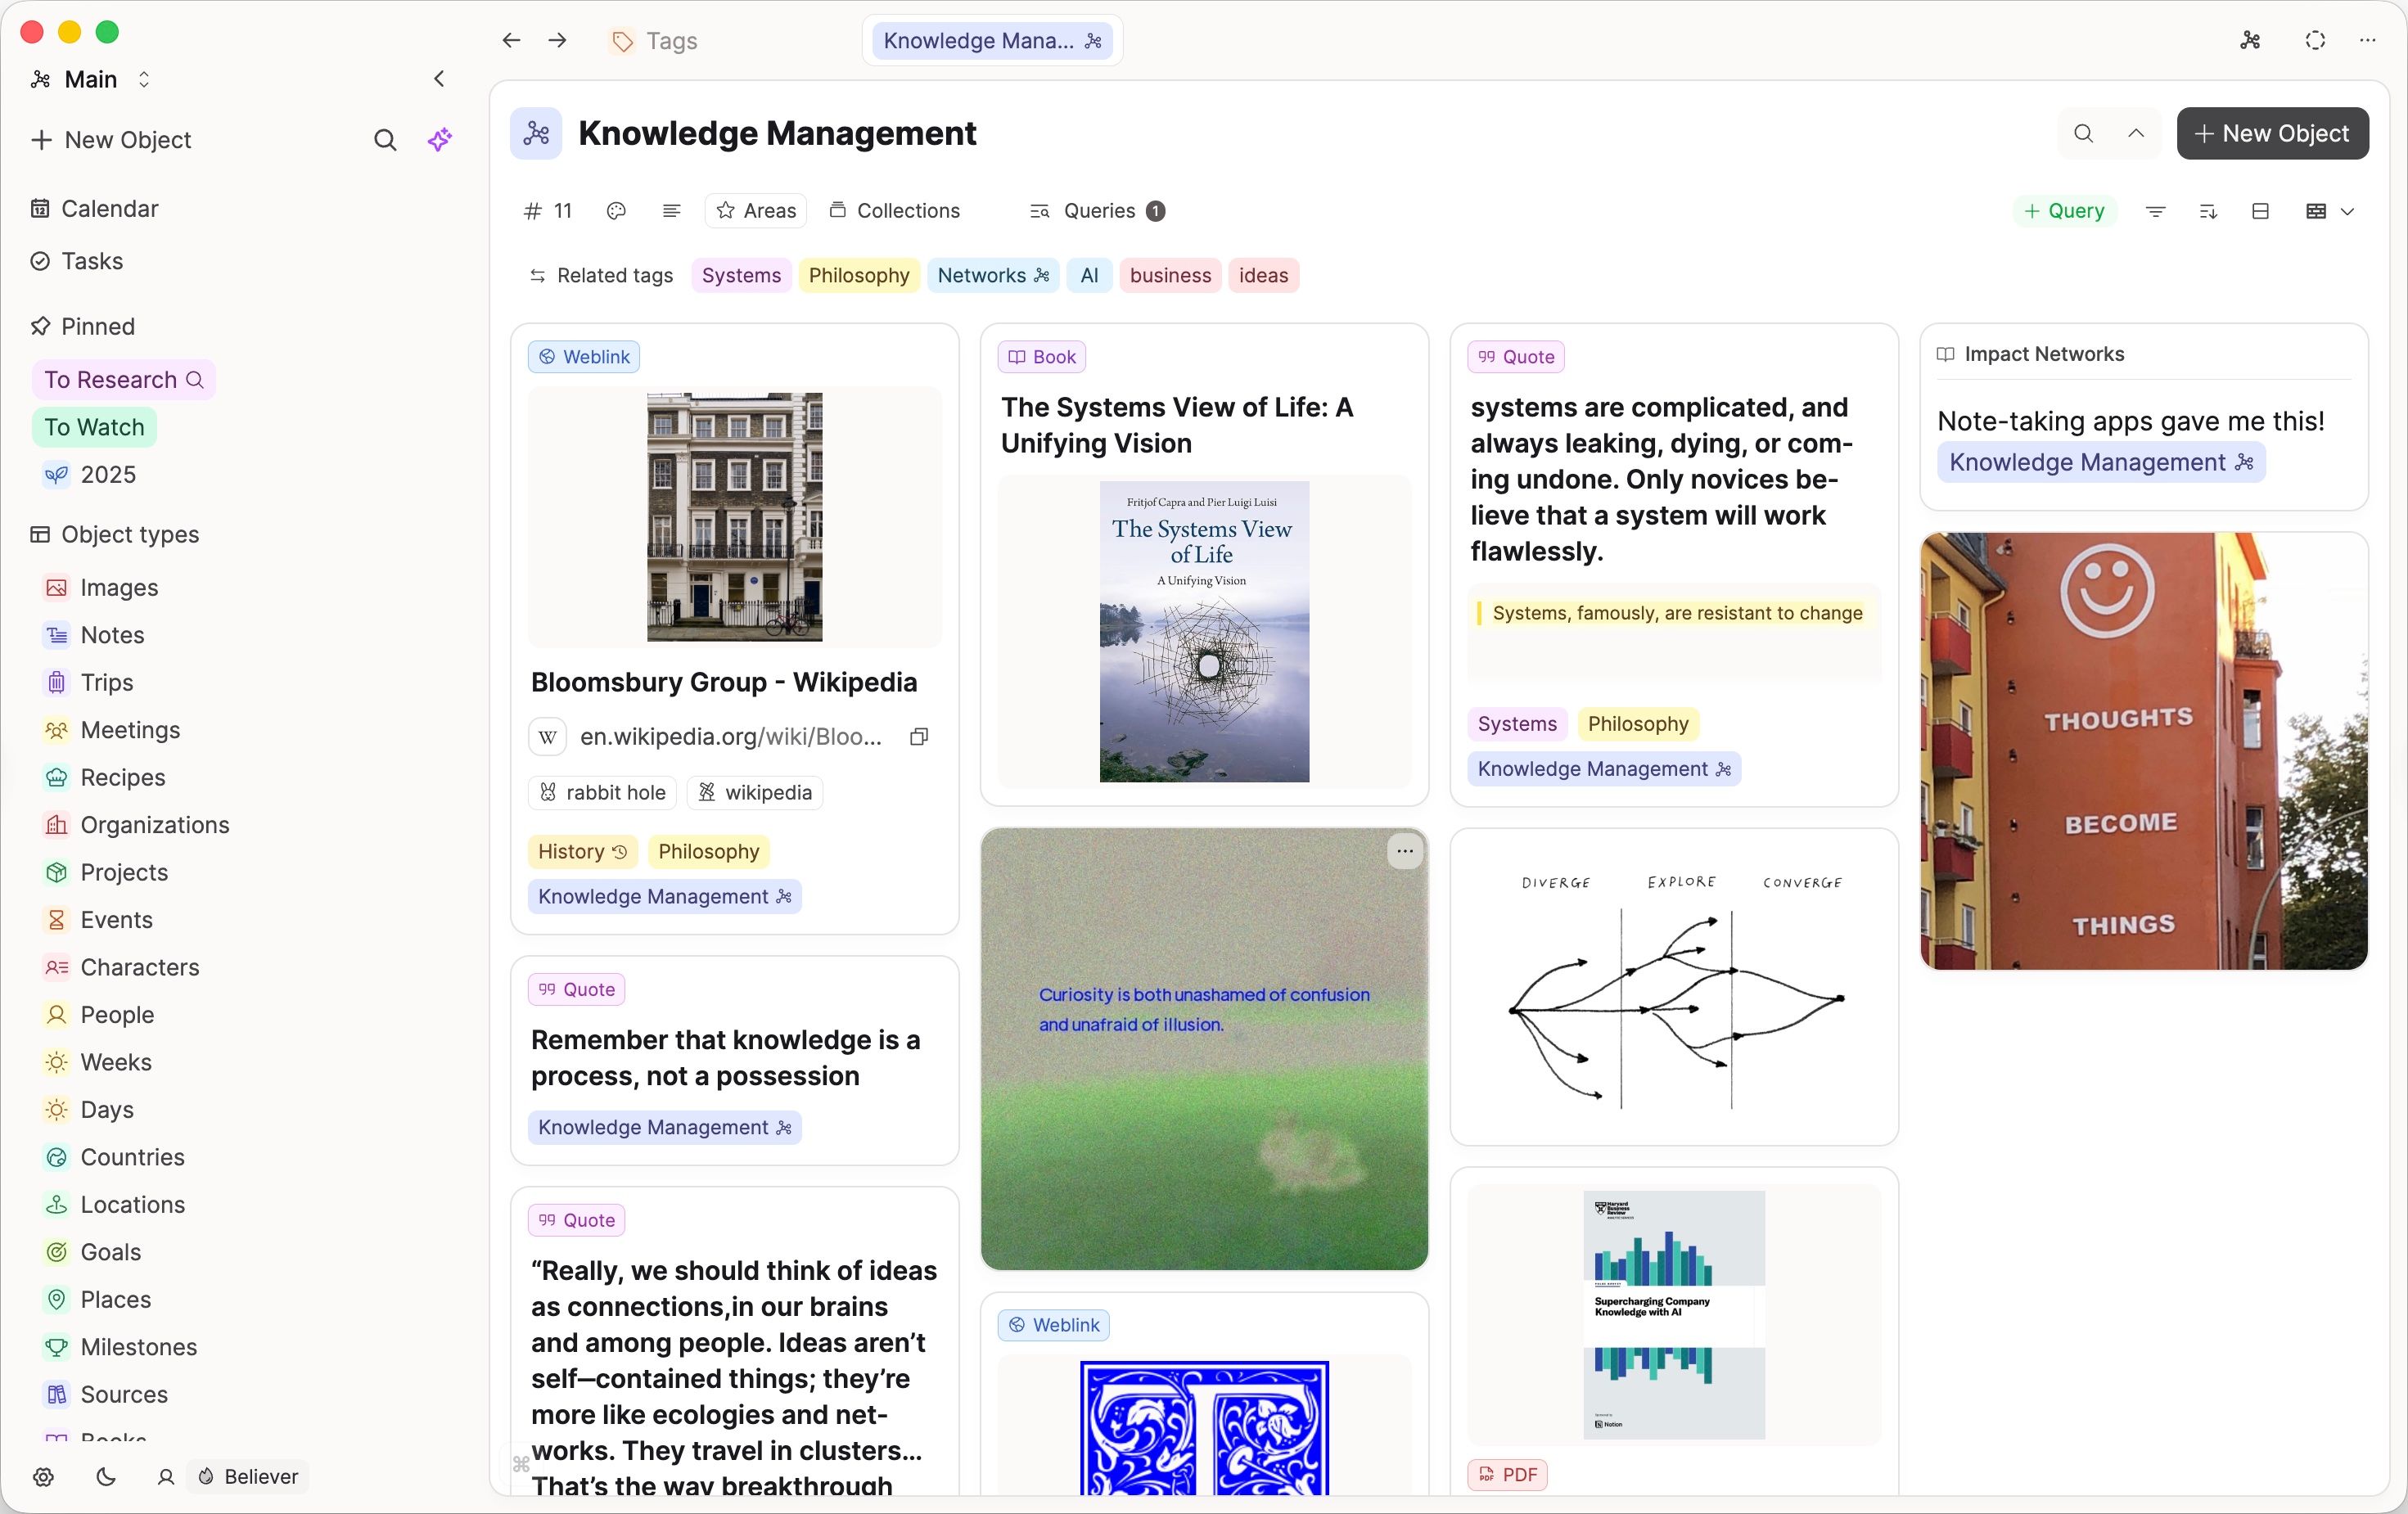The height and width of the screenshot is (1514, 2408).
Task: Open the table view options chevron
Action: 2349,211
